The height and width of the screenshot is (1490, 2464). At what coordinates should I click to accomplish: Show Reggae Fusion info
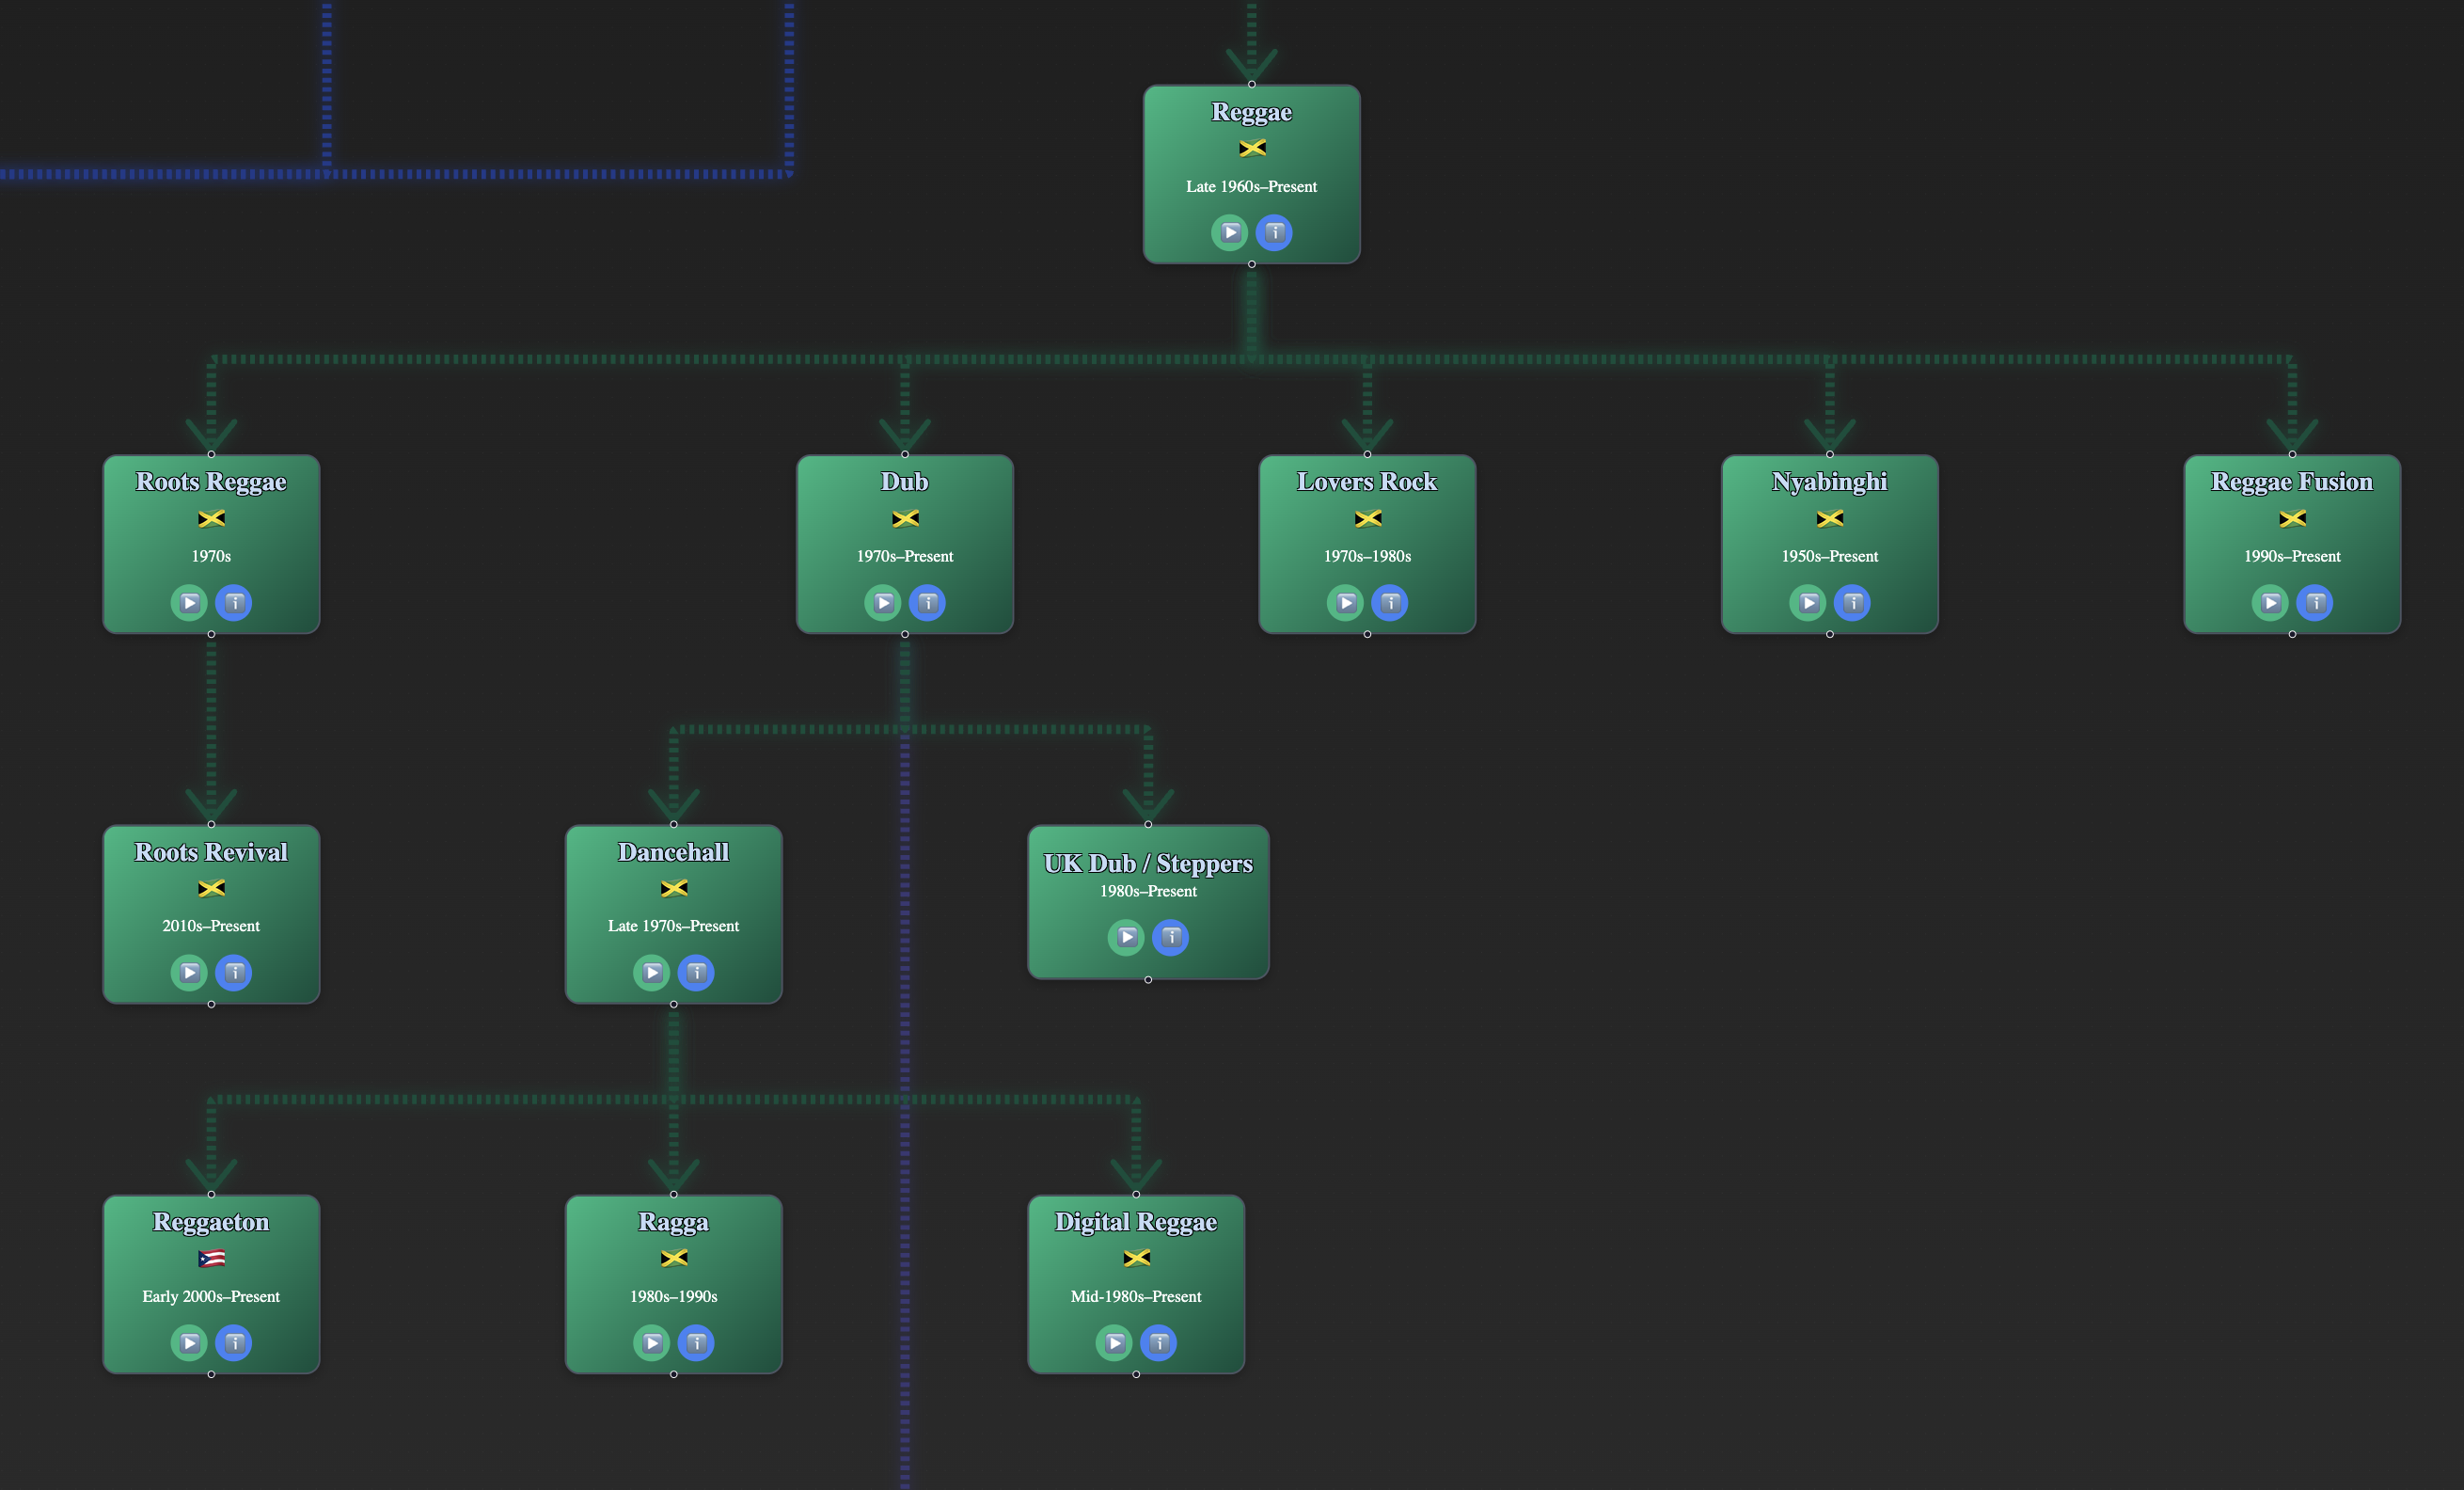(2315, 603)
